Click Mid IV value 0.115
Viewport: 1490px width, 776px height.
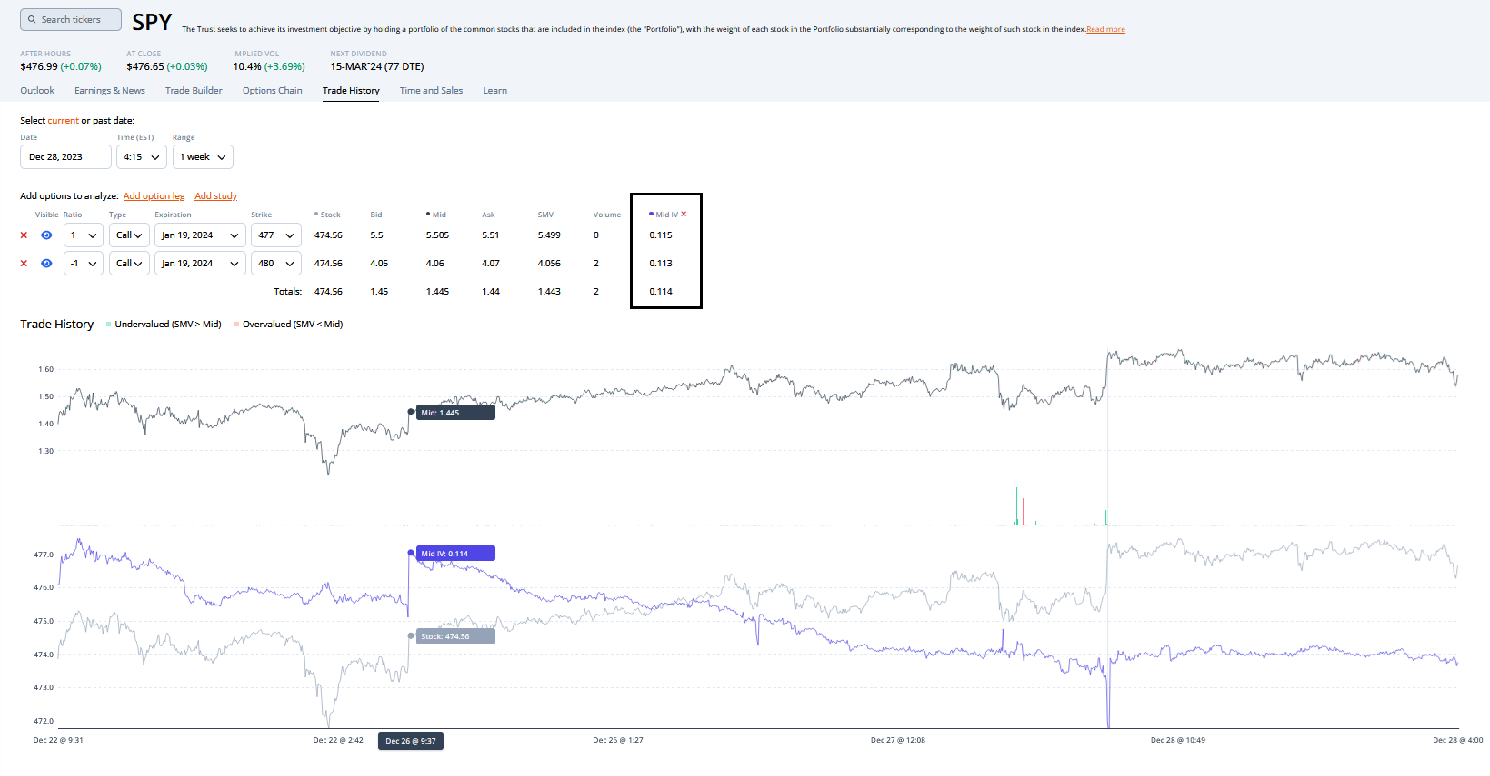[x=660, y=235]
